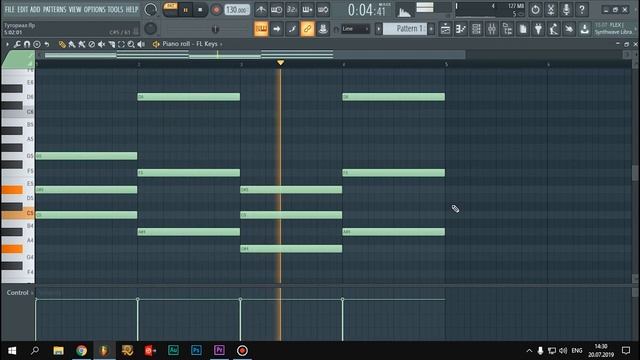Screen dimensions: 640x360
Task: Open the ADD menu
Action: [x=35, y=9]
